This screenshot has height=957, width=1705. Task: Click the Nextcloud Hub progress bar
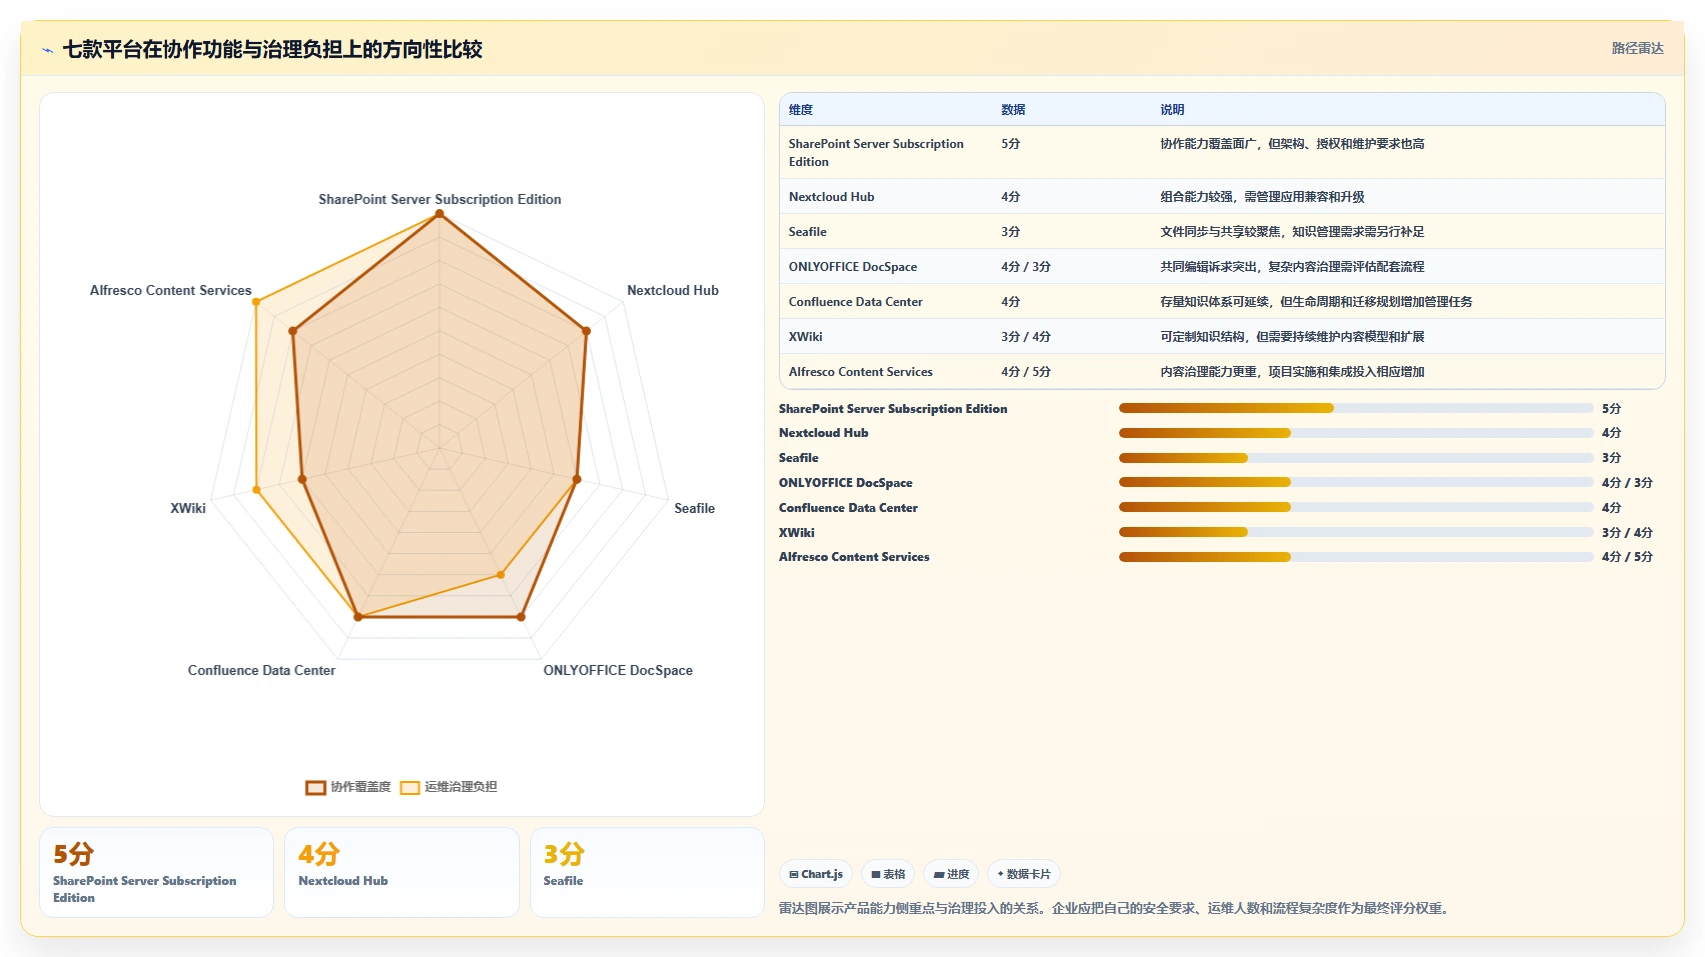click(1356, 433)
